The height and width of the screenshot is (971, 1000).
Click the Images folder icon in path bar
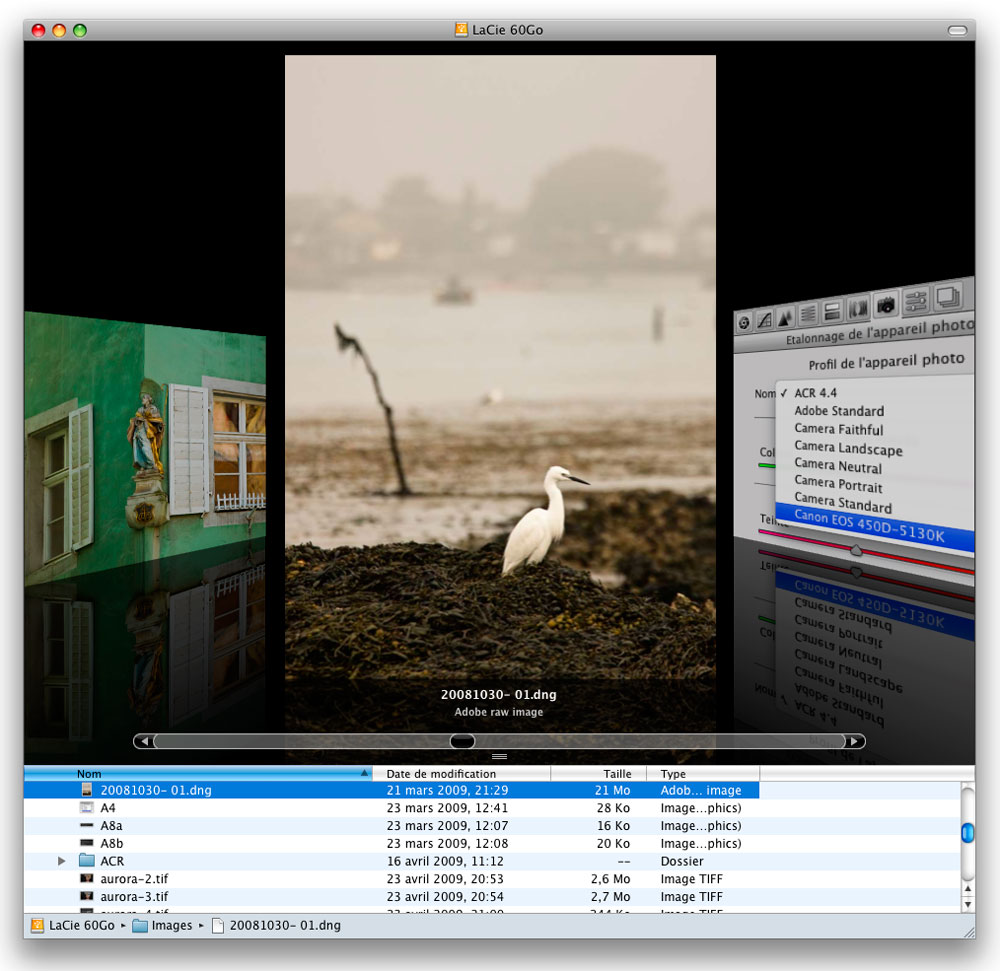tap(140, 925)
